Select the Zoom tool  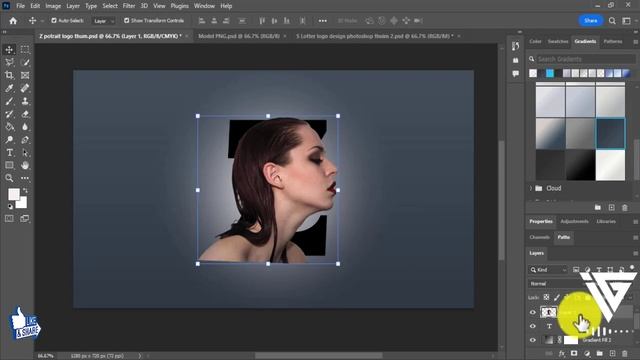[9, 178]
